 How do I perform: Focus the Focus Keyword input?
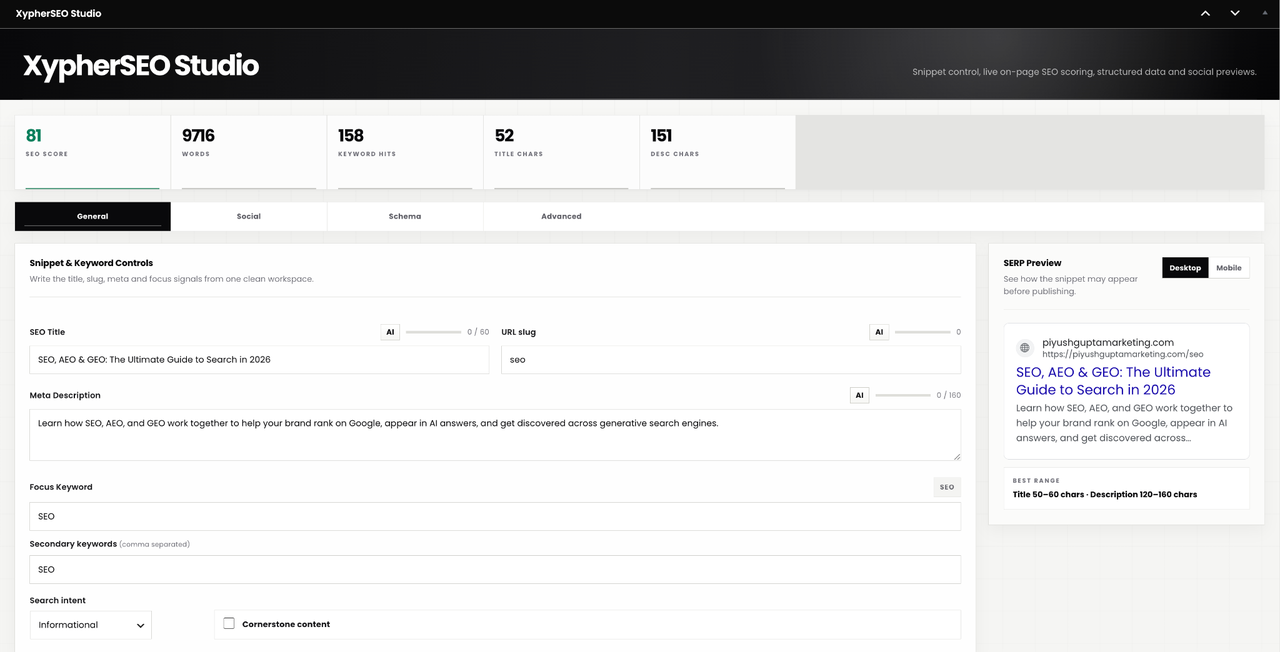click(x=495, y=516)
